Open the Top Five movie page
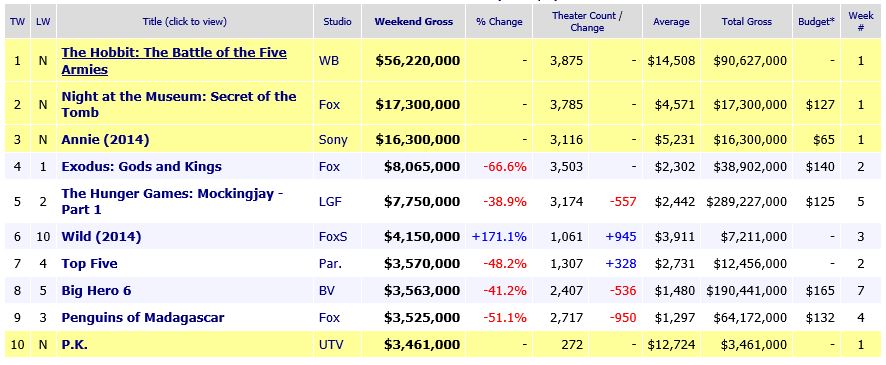The width and height of the screenshot is (886, 365). tap(89, 264)
